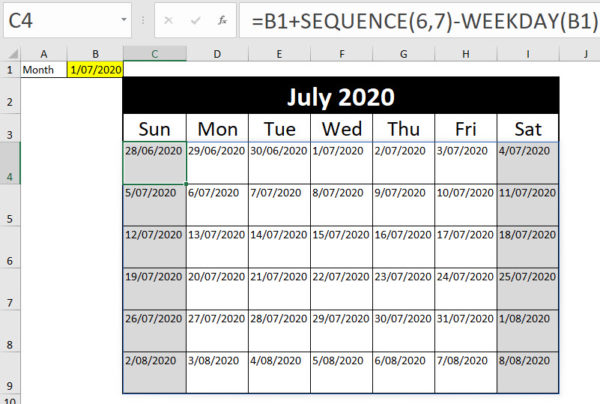Viewport: 600px width, 404px height.
Task: Select row 2 header
Action: coord(10,96)
